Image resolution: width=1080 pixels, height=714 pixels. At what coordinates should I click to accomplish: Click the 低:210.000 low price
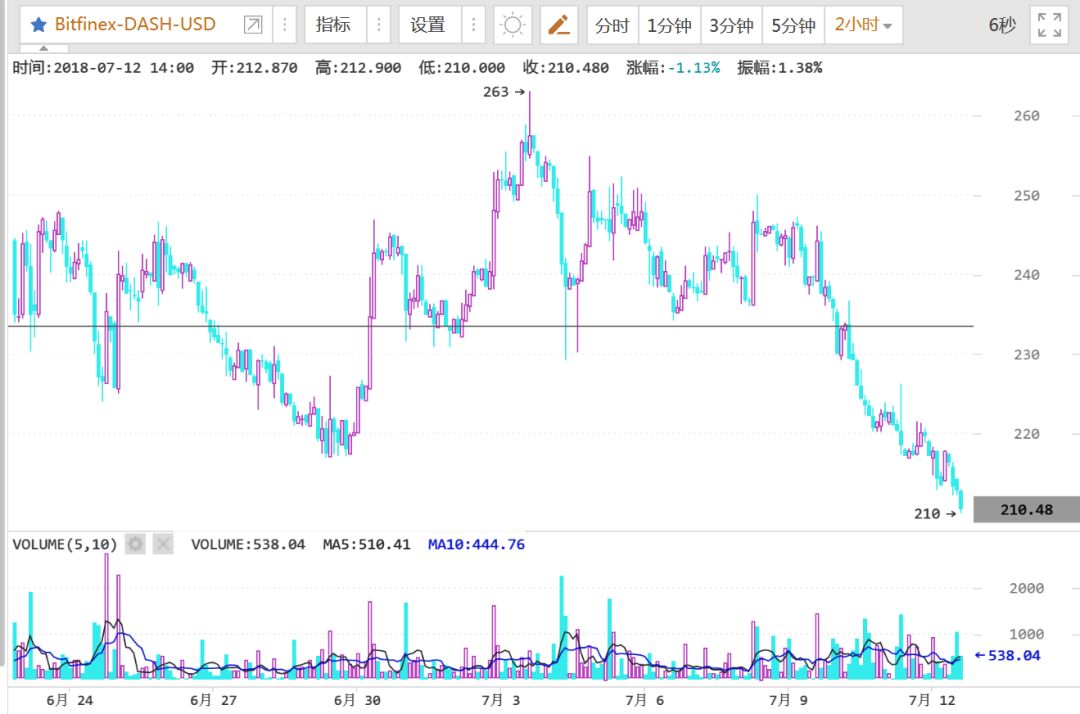pos(461,67)
